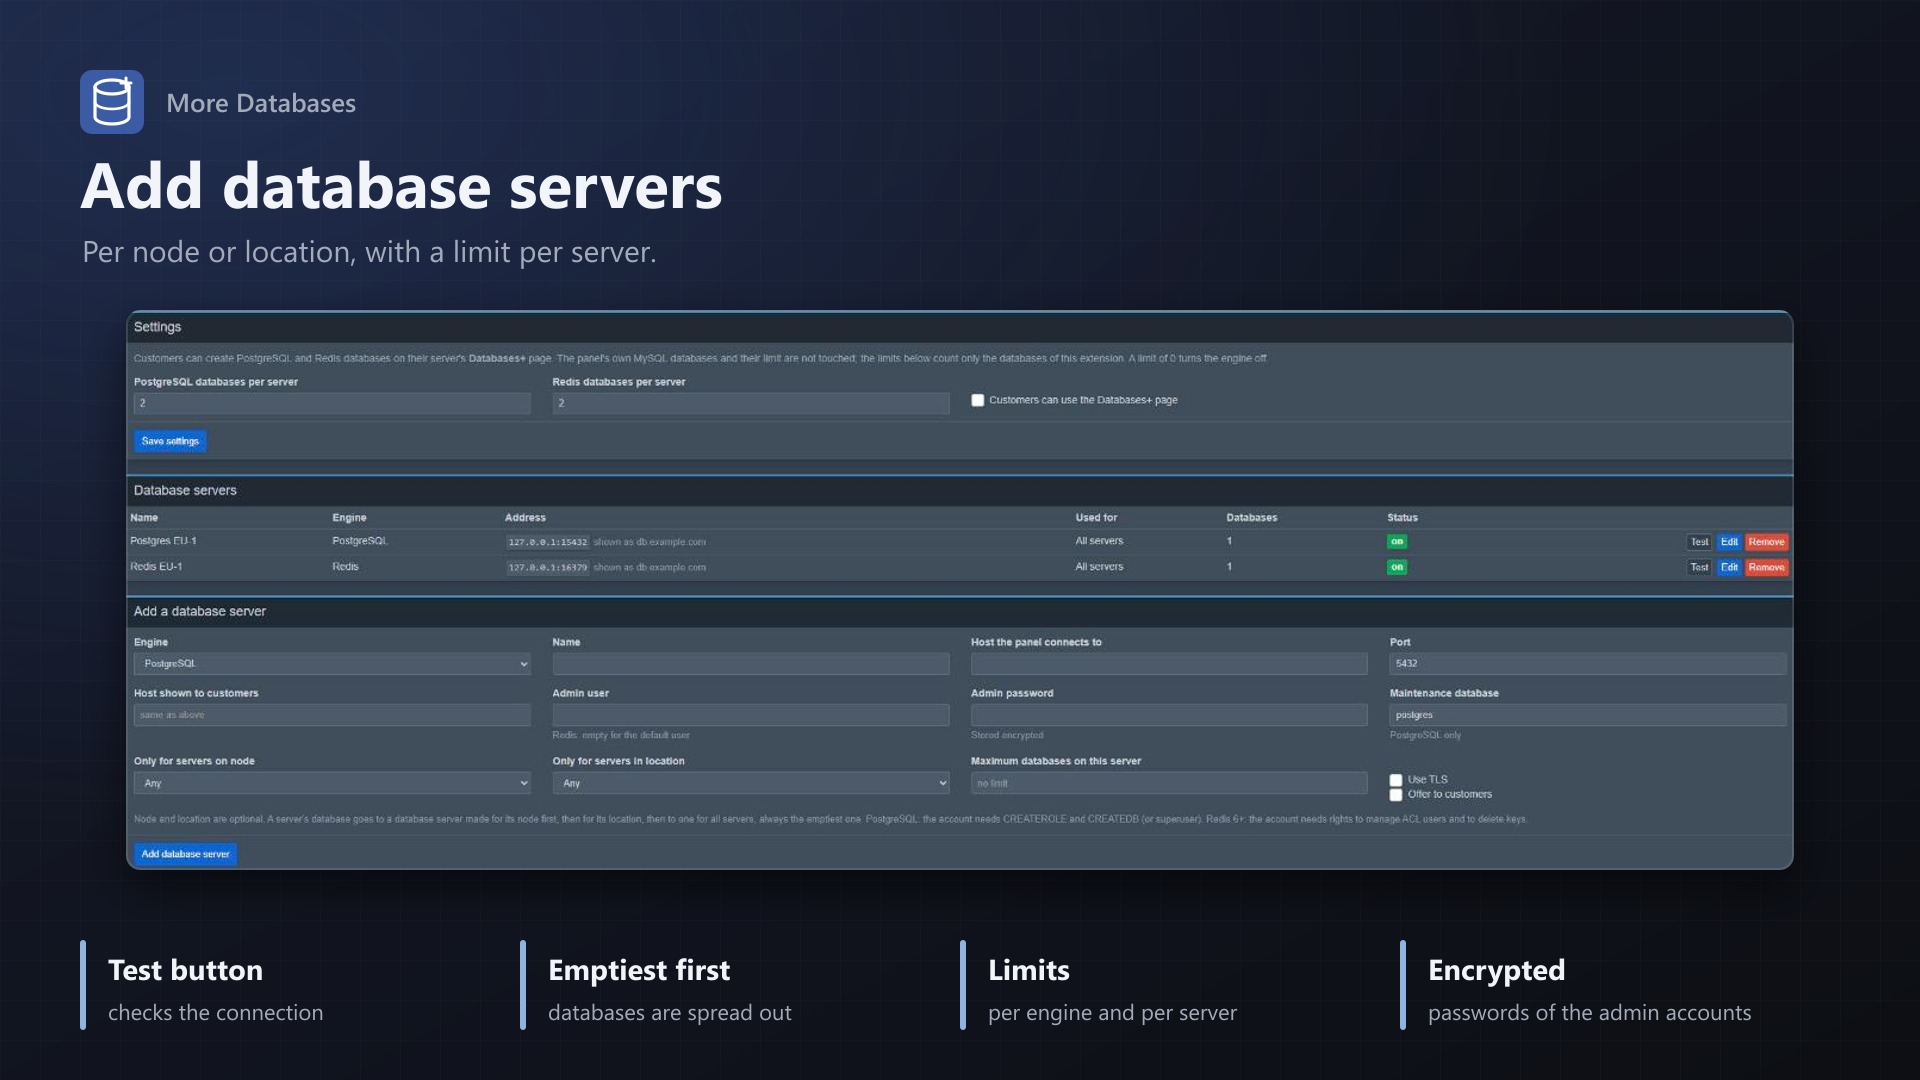Click the Redis EU-1 name cell

click(156, 567)
